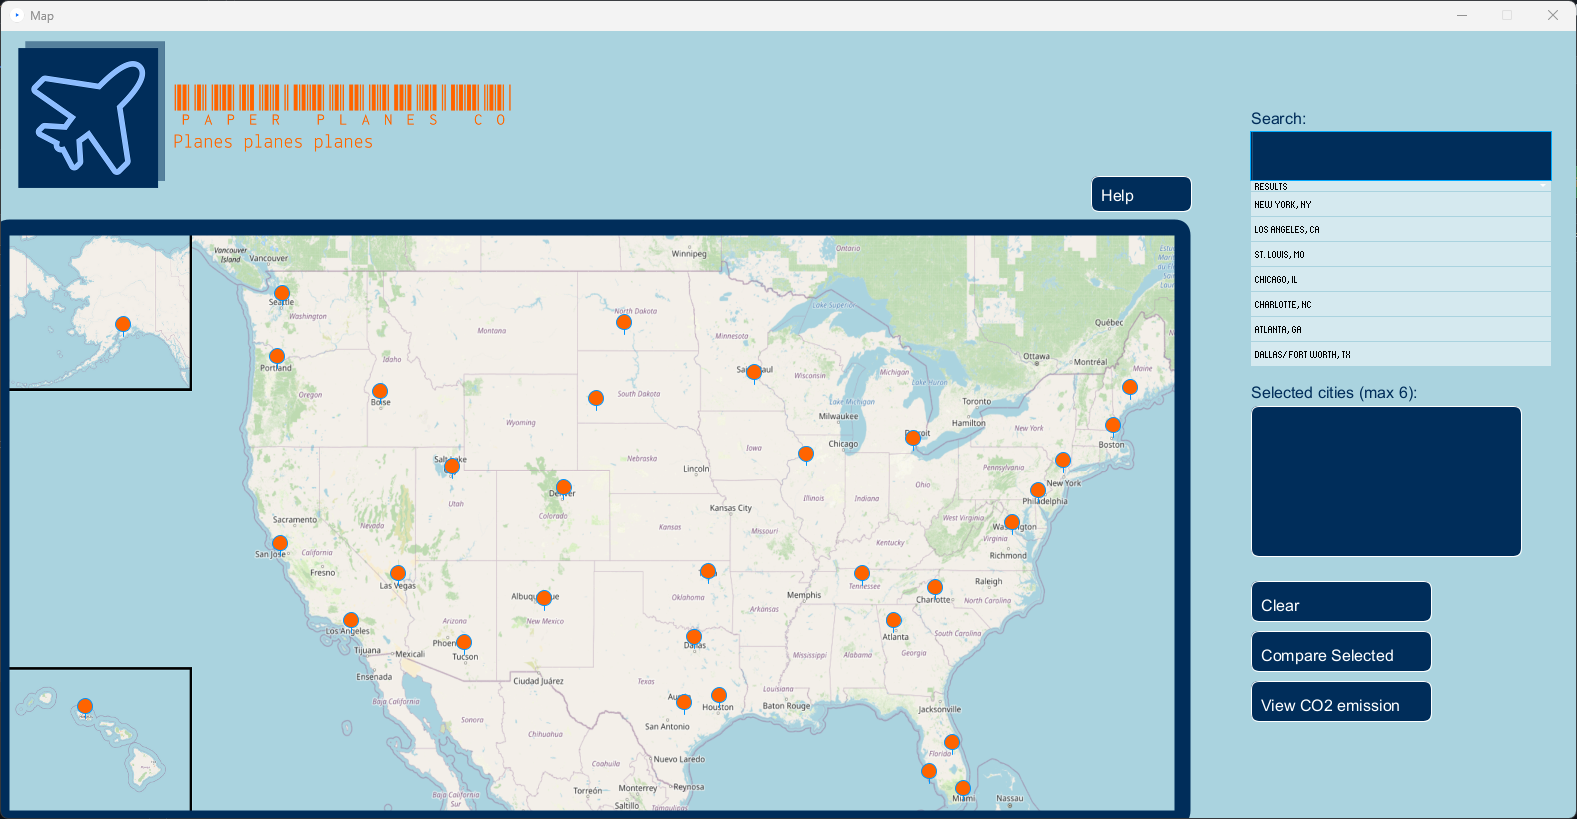
Task: Click the Selected cities panel
Action: tap(1386, 481)
